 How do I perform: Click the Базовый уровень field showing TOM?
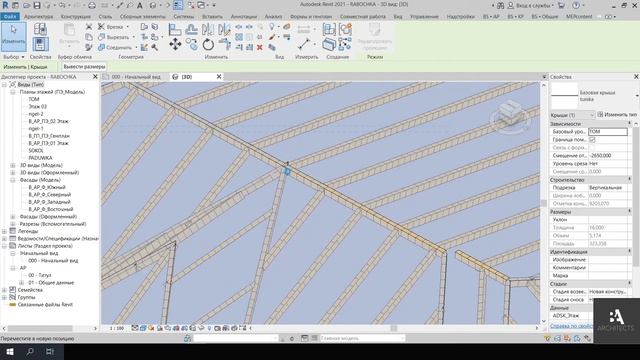[x=607, y=131]
